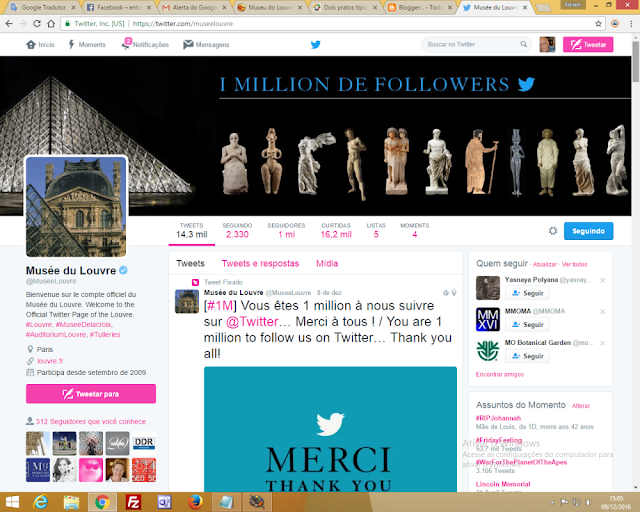Screen dimensions: 640x512
Task: Click the #MuseeDelacroix hashtag
Action: [84, 325]
